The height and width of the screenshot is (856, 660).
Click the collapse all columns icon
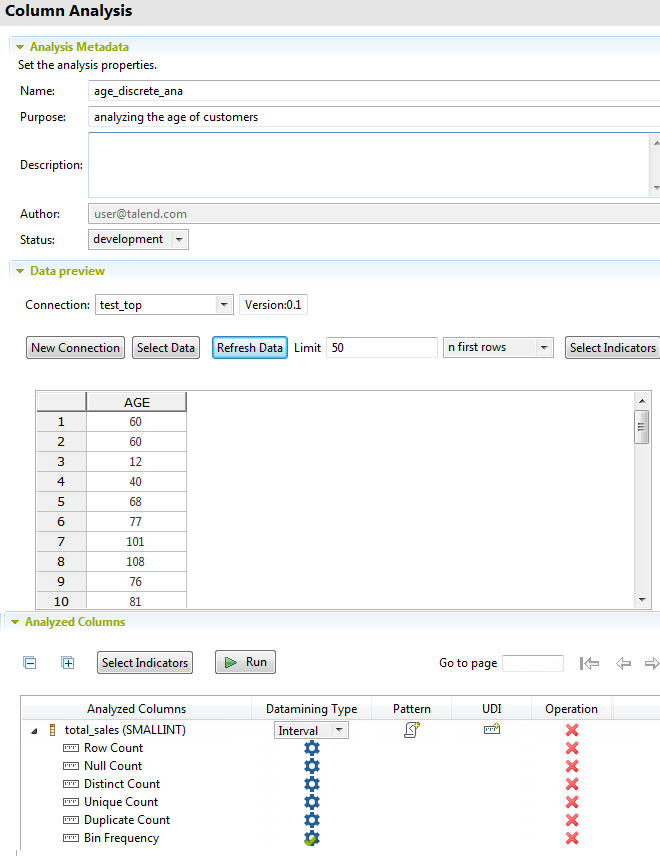(x=30, y=662)
